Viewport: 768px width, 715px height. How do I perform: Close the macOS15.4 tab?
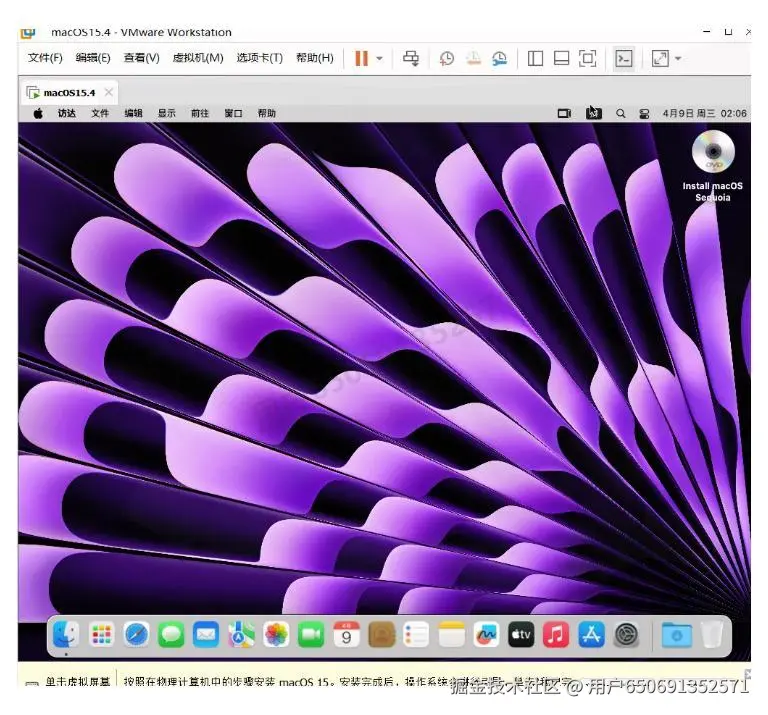(109, 92)
